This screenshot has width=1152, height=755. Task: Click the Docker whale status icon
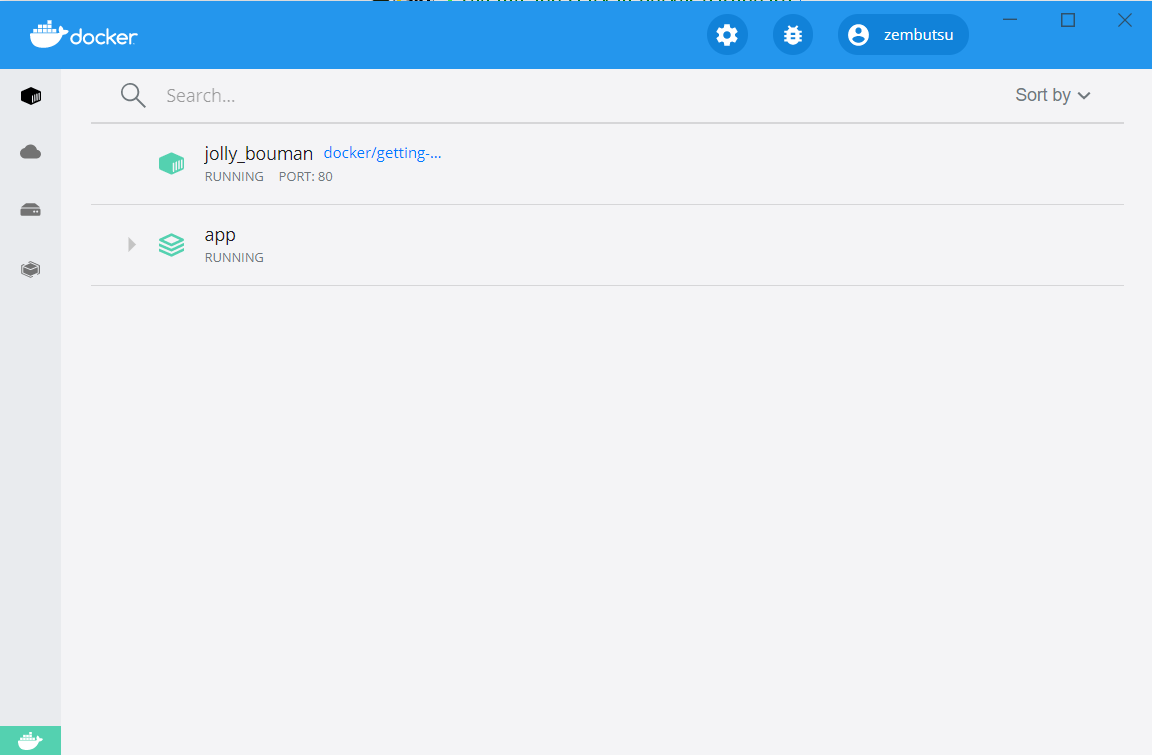tap(30, 740)
